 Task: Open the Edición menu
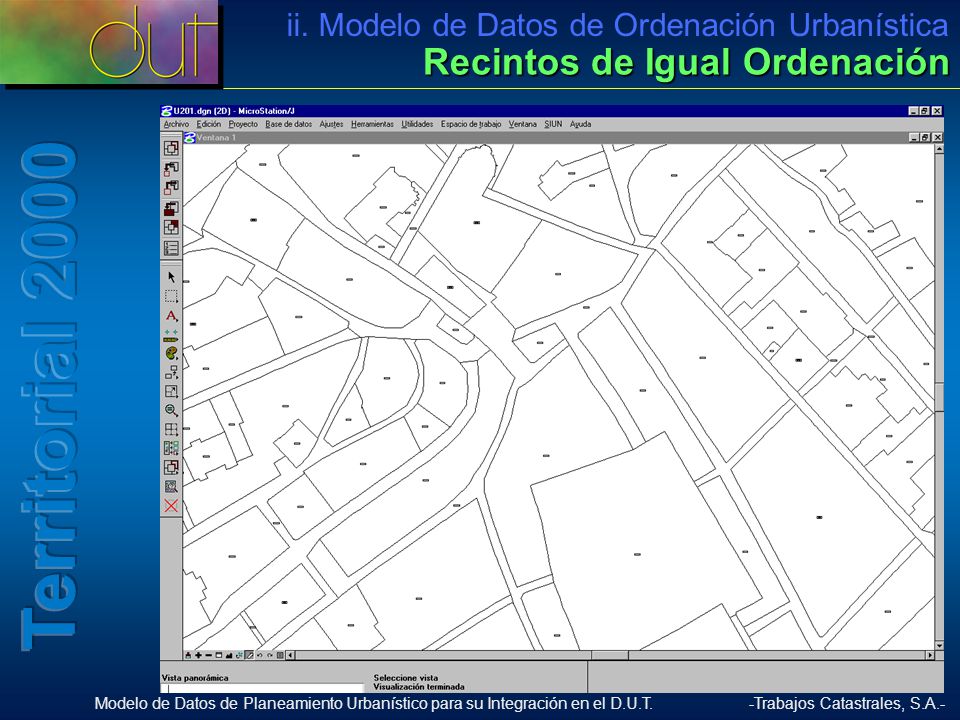(209, 124)
